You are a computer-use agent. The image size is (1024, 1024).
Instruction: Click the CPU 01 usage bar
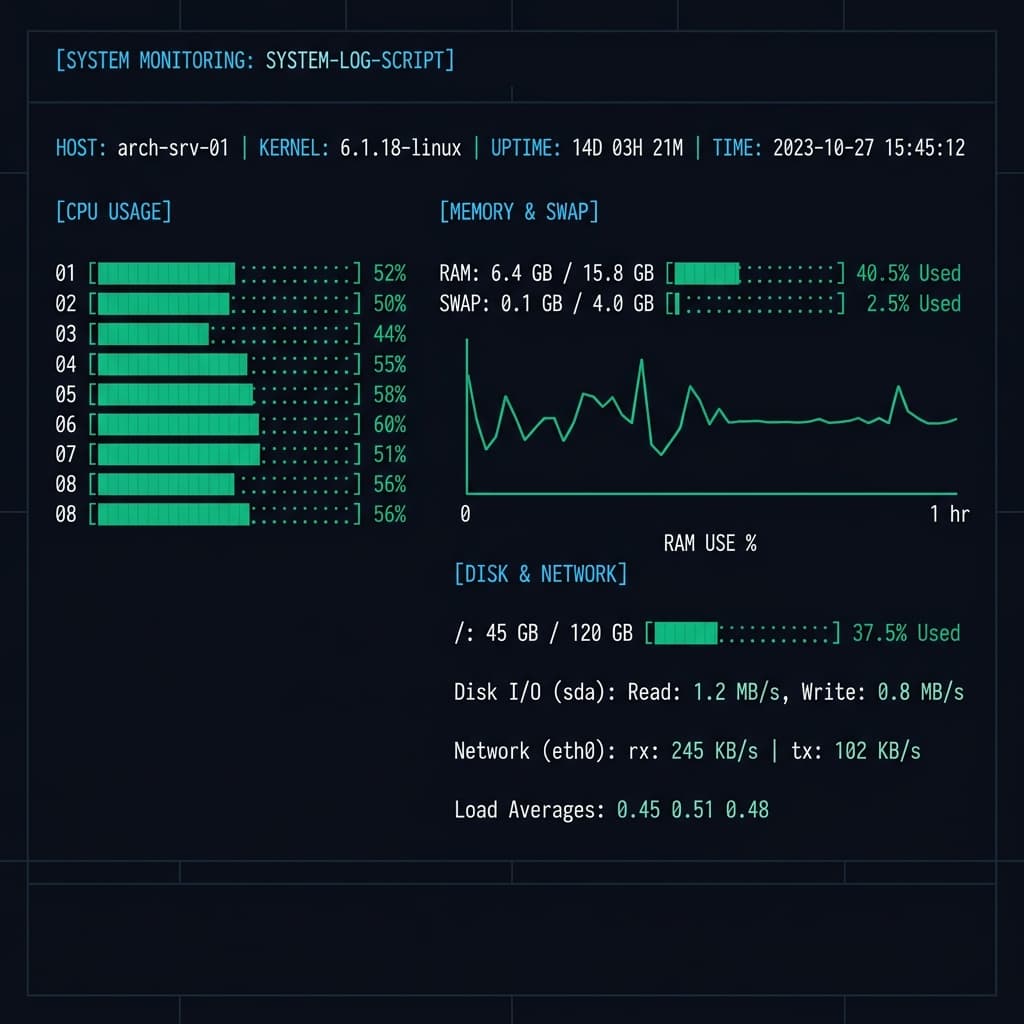pyautogui.click(x=225, y=273)
